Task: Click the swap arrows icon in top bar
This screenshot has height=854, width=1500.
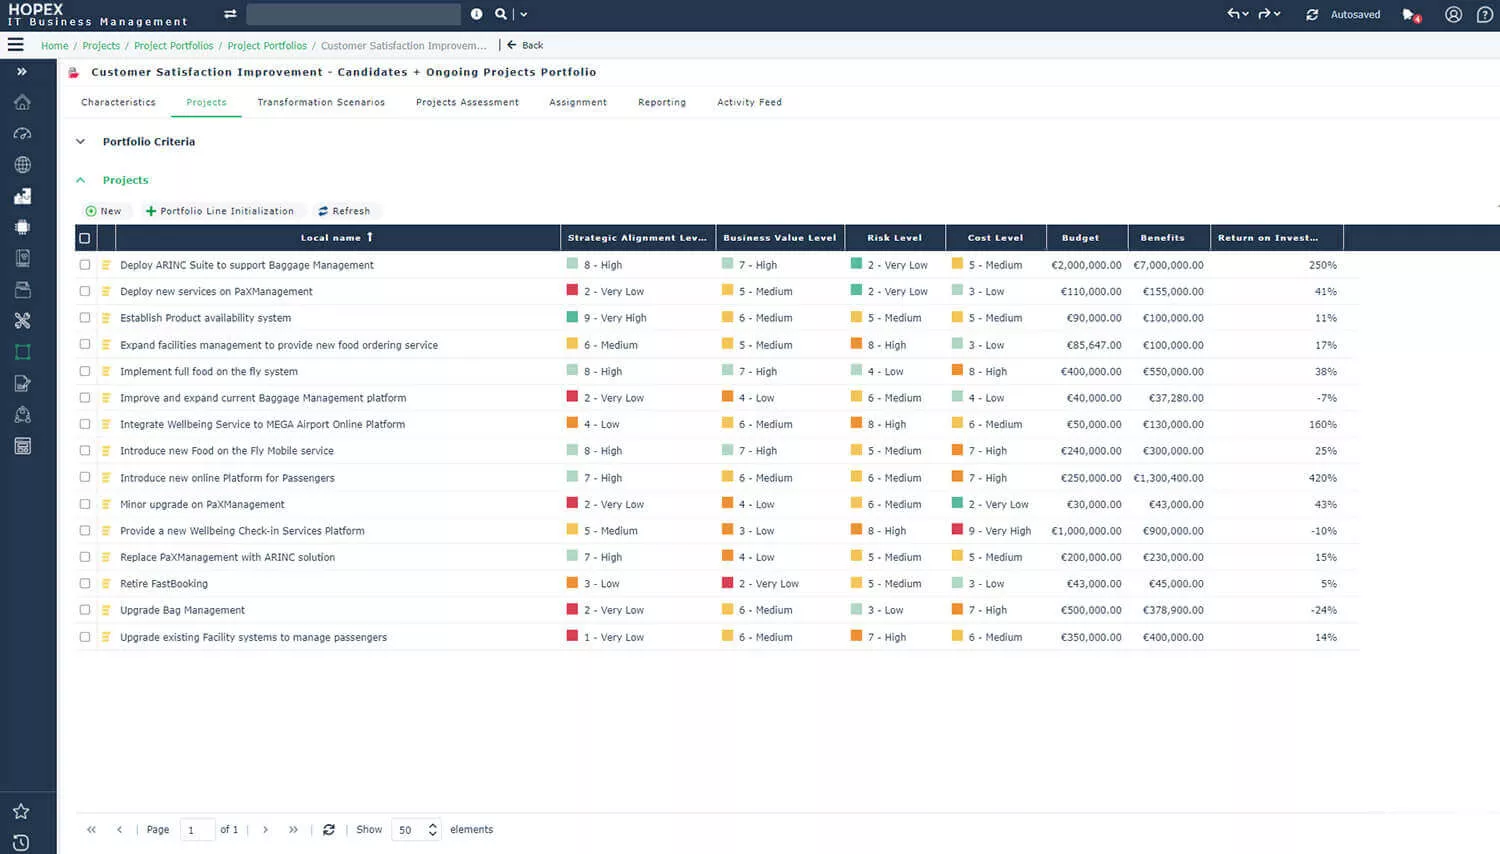Action: 230,14
